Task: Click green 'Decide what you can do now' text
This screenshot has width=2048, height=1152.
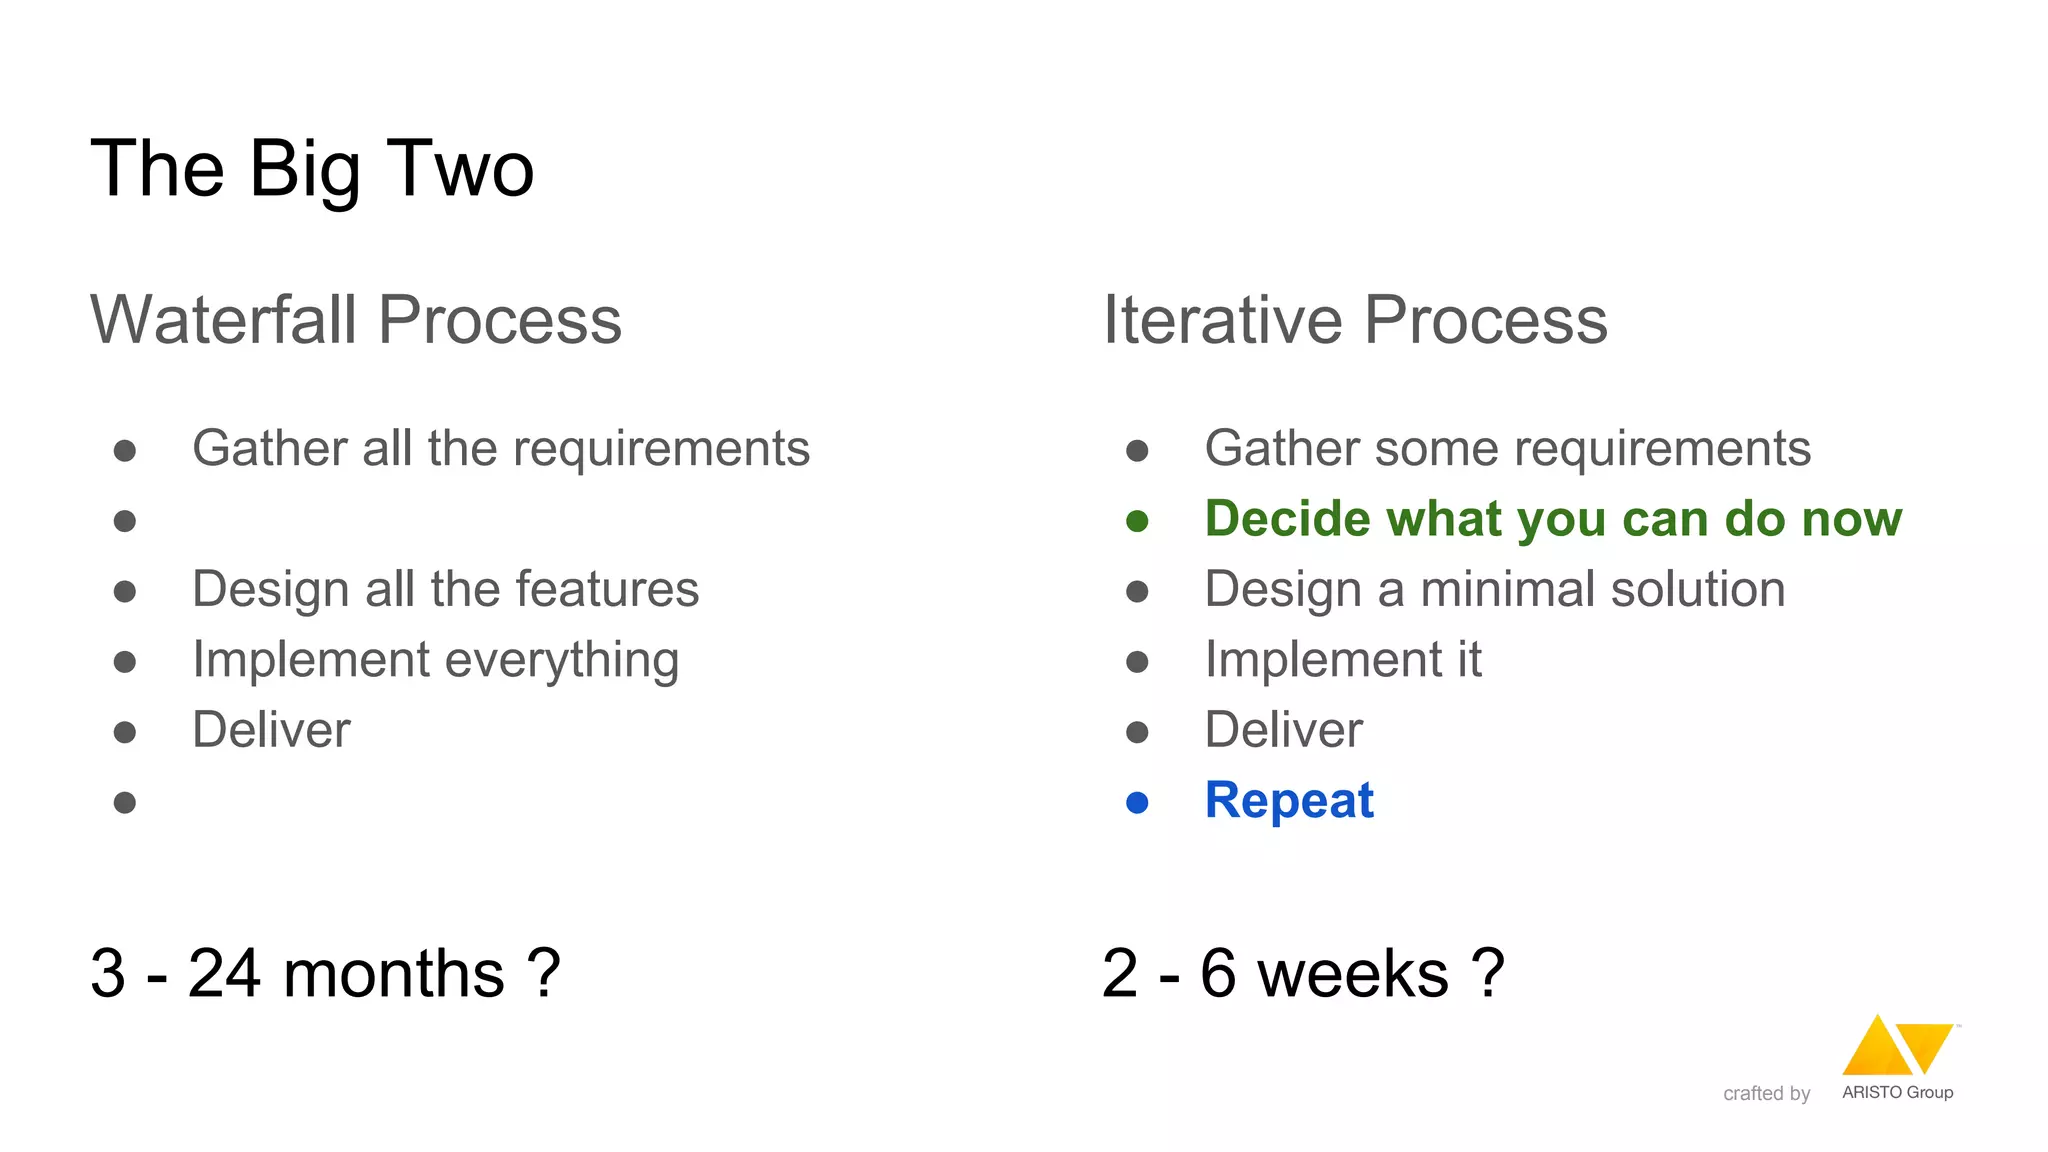Action: (1553, 519)
